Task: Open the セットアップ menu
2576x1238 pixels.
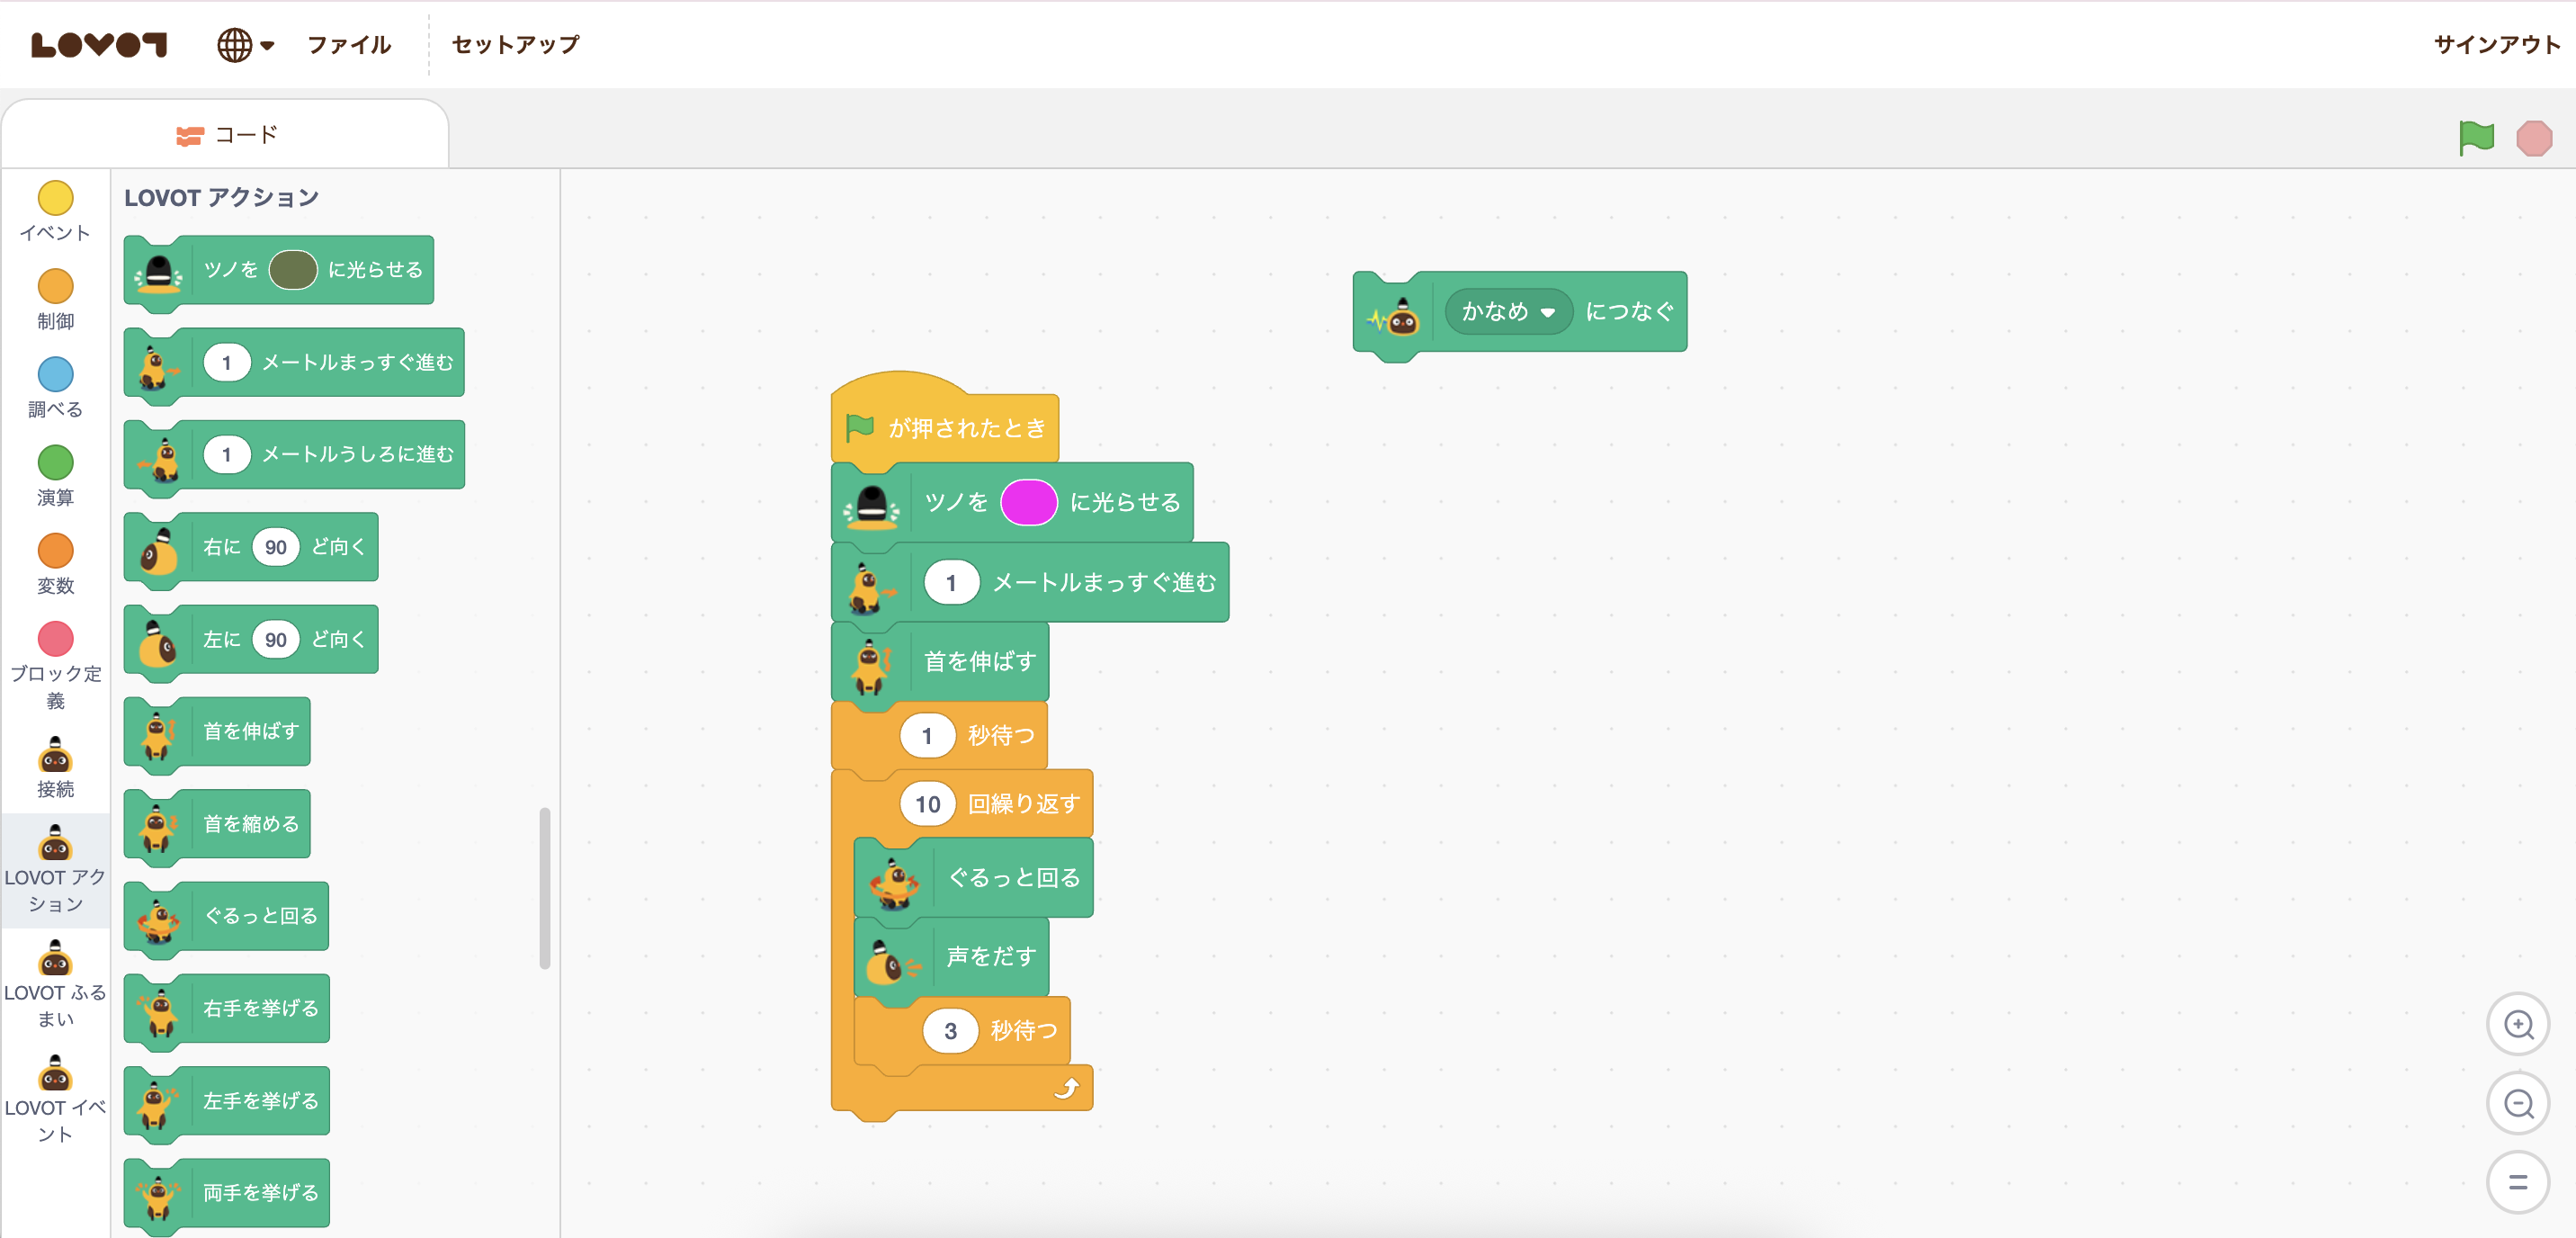Action: tap(515, 45)
